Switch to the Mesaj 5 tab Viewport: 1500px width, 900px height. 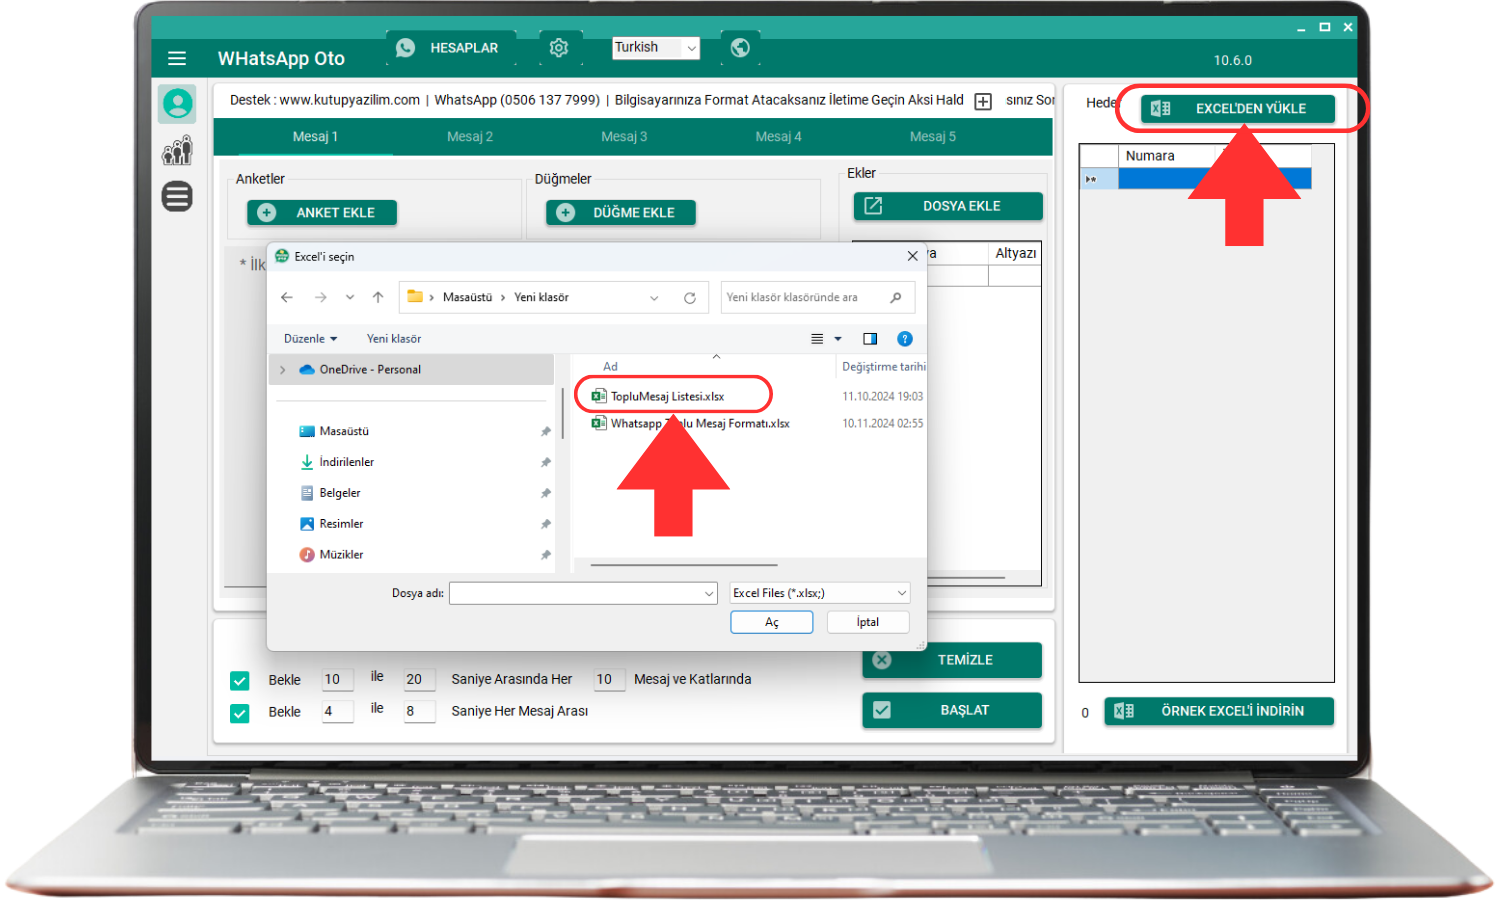[933, 136]
